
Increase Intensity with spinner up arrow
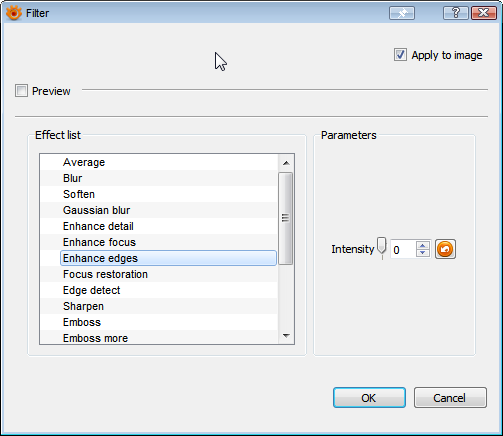423,246
